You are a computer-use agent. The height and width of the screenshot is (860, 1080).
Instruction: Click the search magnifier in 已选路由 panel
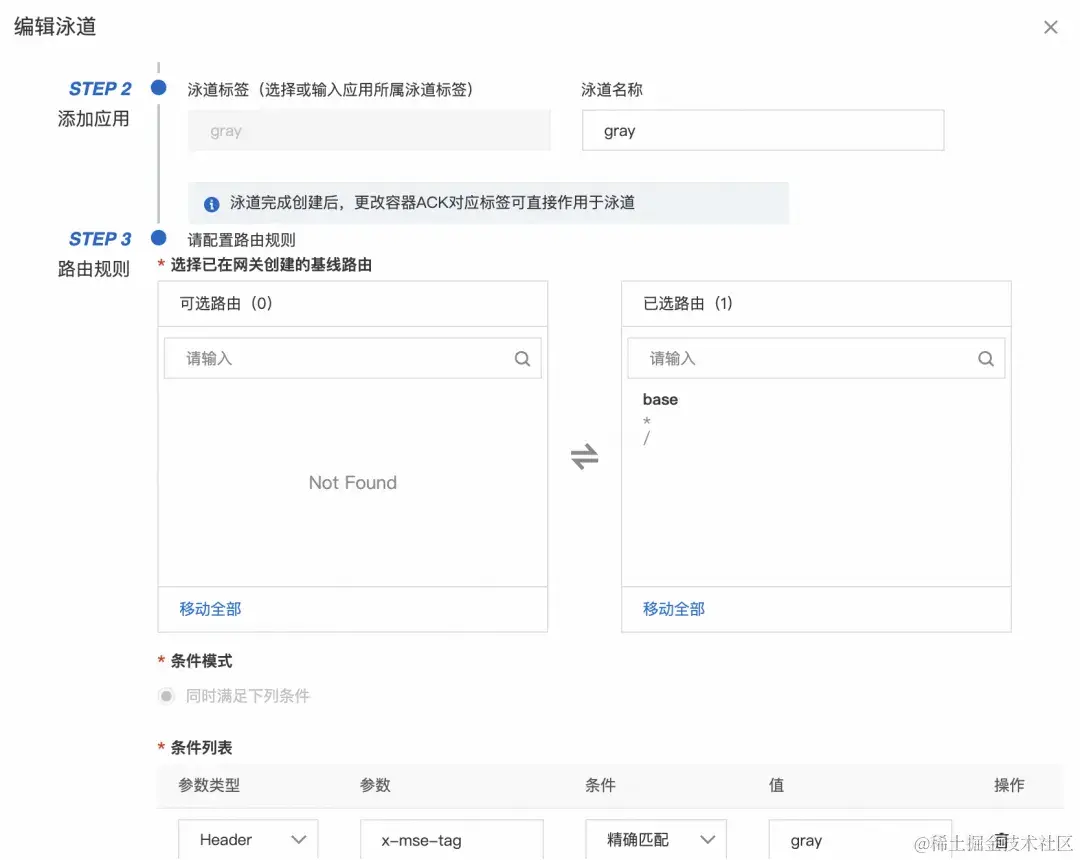(986, 358)
